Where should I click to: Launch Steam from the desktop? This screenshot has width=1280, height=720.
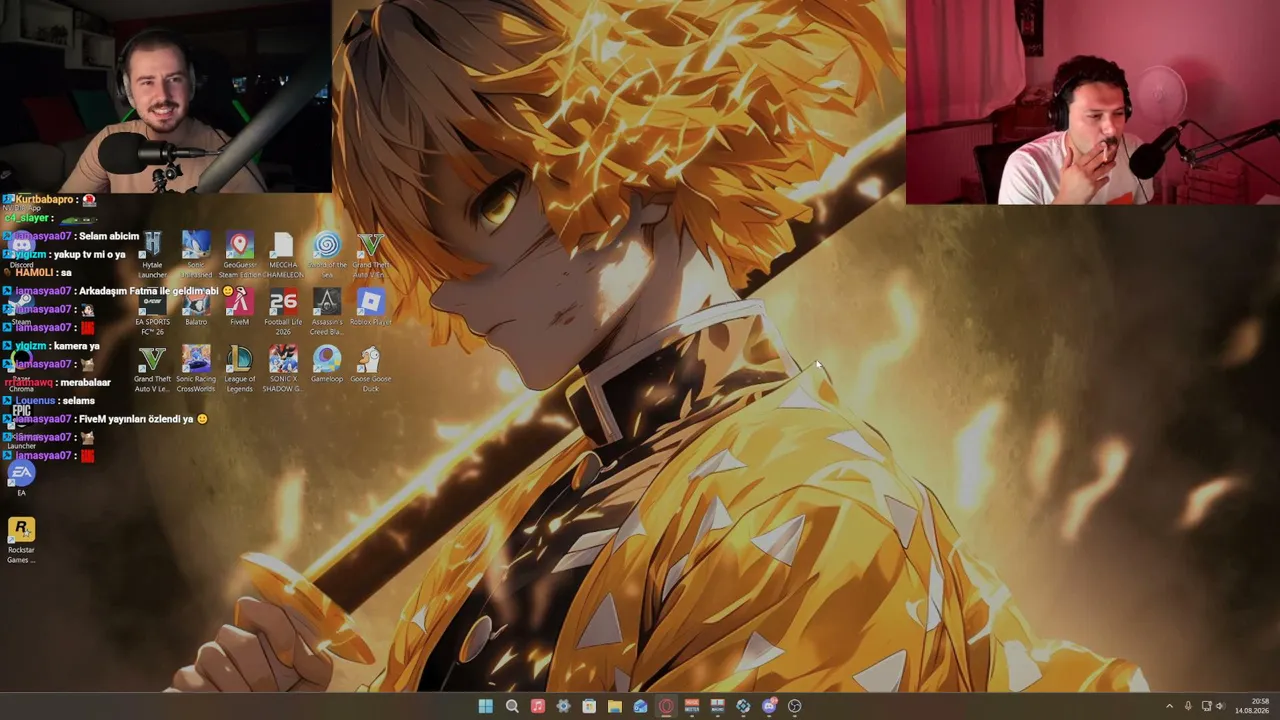[21, 305]
